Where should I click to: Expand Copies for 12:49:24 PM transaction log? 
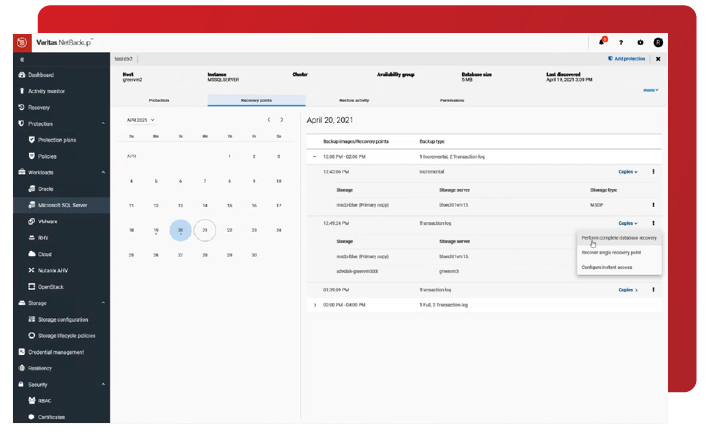628,223
